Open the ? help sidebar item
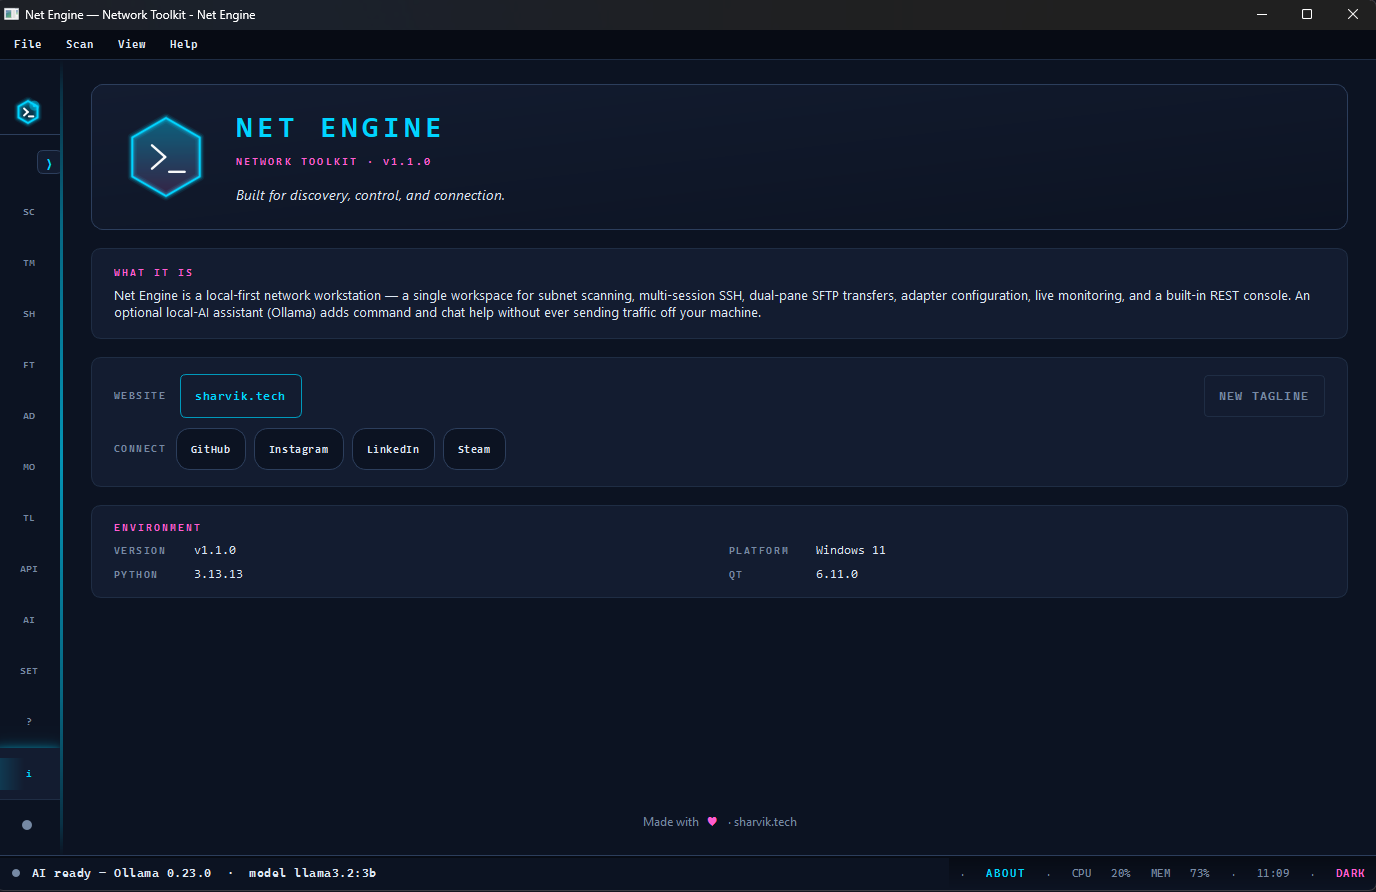Image resolution: width=1376 pixels, height=892 pixels. (29, 722)
